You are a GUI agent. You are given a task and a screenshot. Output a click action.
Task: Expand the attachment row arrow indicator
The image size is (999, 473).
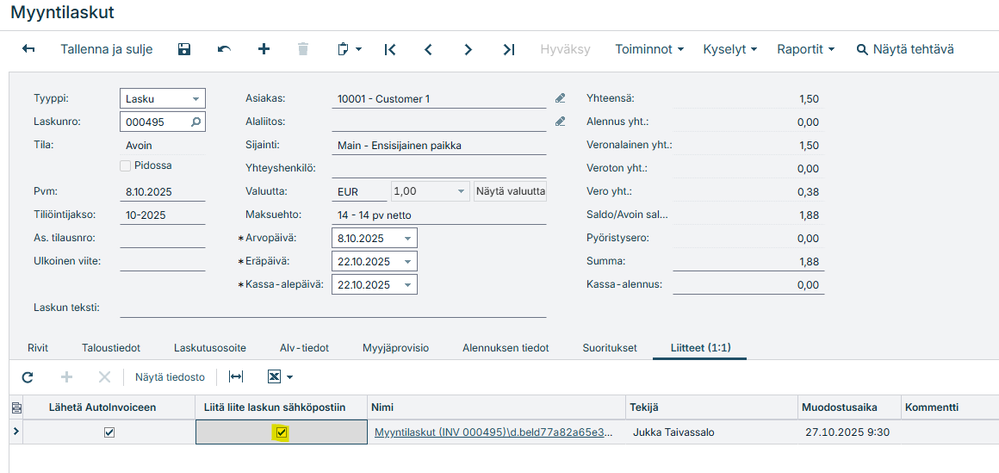coord(16,432)
